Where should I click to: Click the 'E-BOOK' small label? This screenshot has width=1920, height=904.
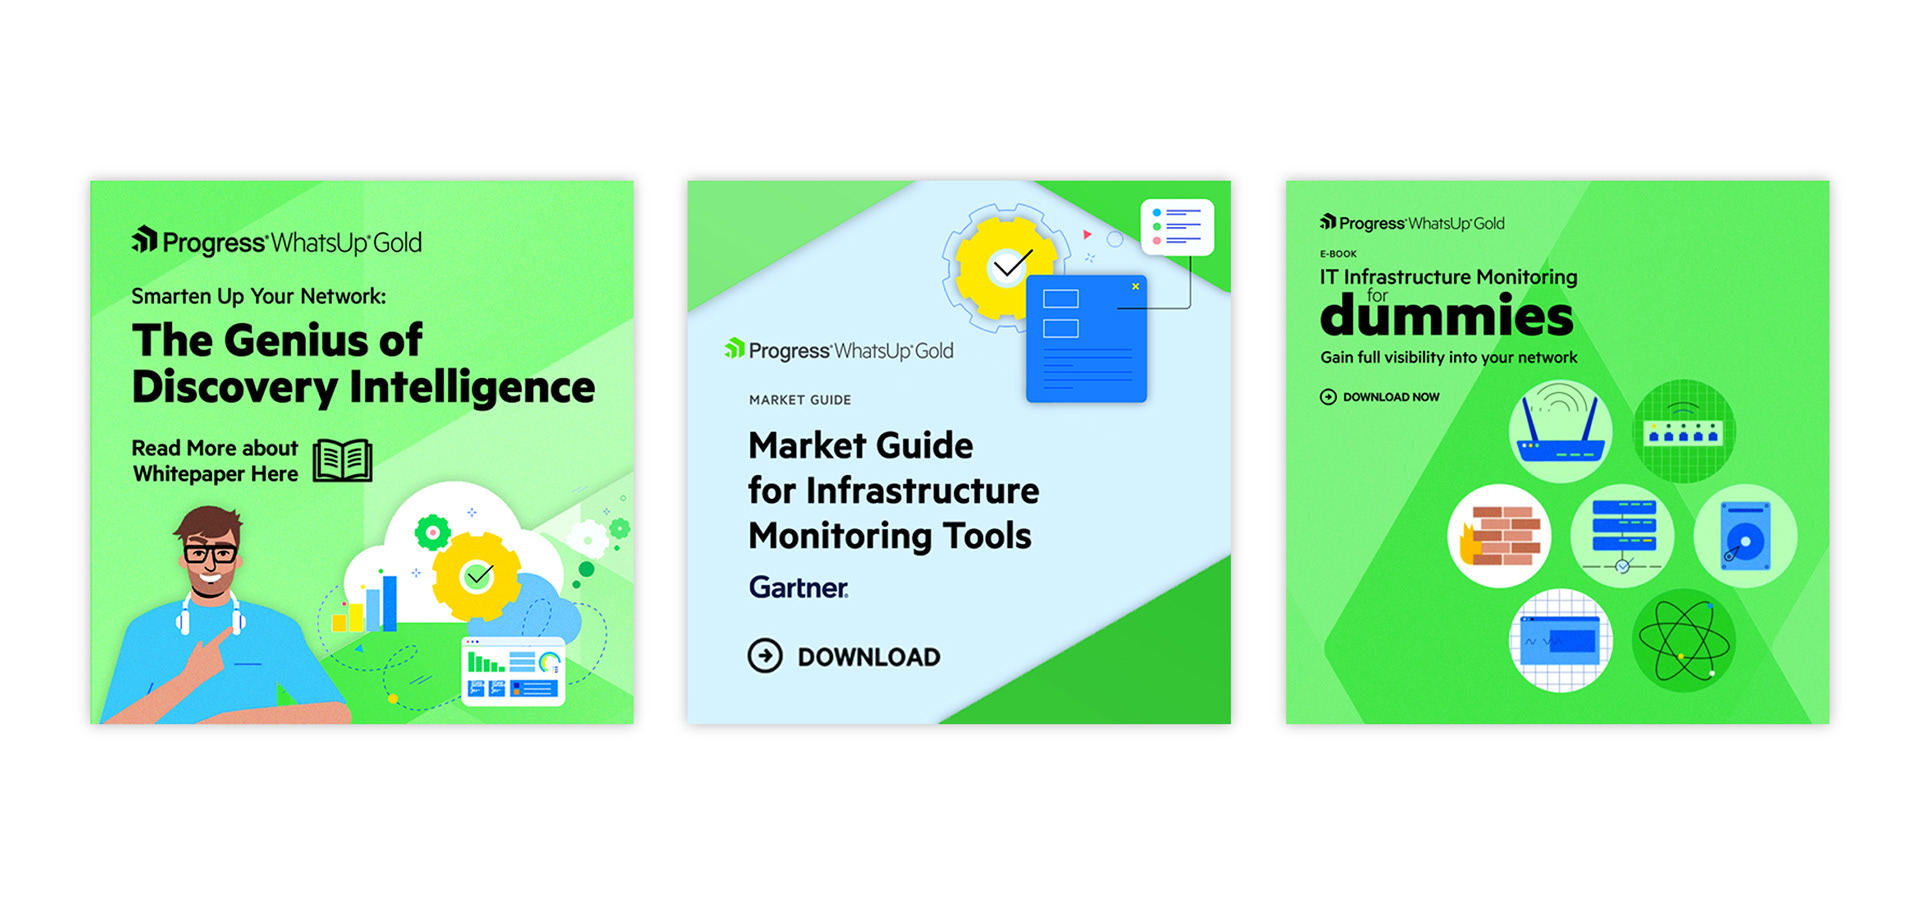tap(1338, 254)
